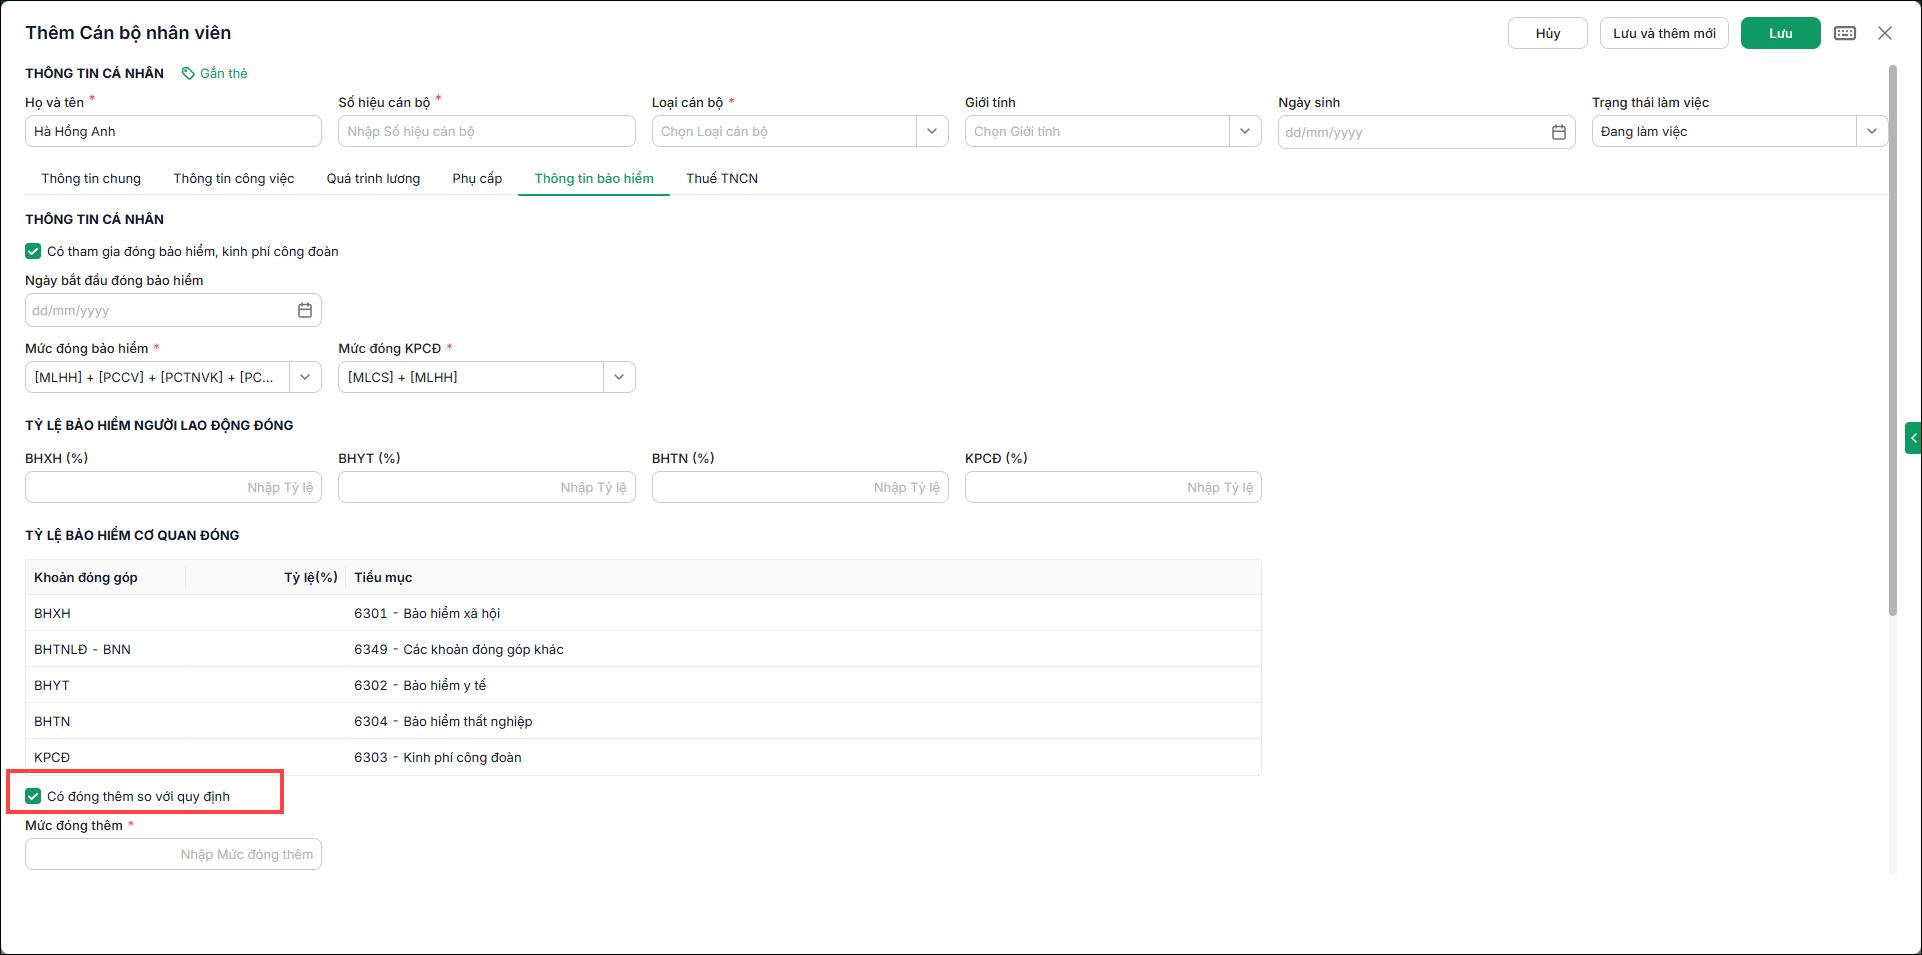Select Thông tin bảo hiểm tab
The height and width of the screenshot is (955, 1922).
click(x=594, y=178)
